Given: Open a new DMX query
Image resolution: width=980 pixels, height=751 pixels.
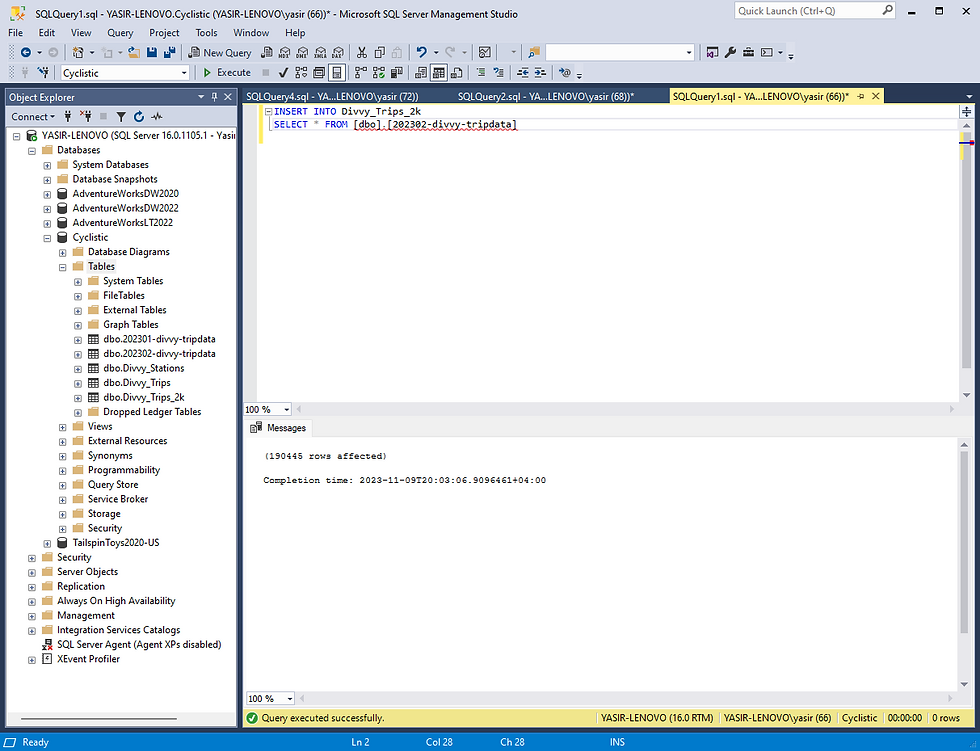Looking at the screenshot, I should tap(302, 52).
